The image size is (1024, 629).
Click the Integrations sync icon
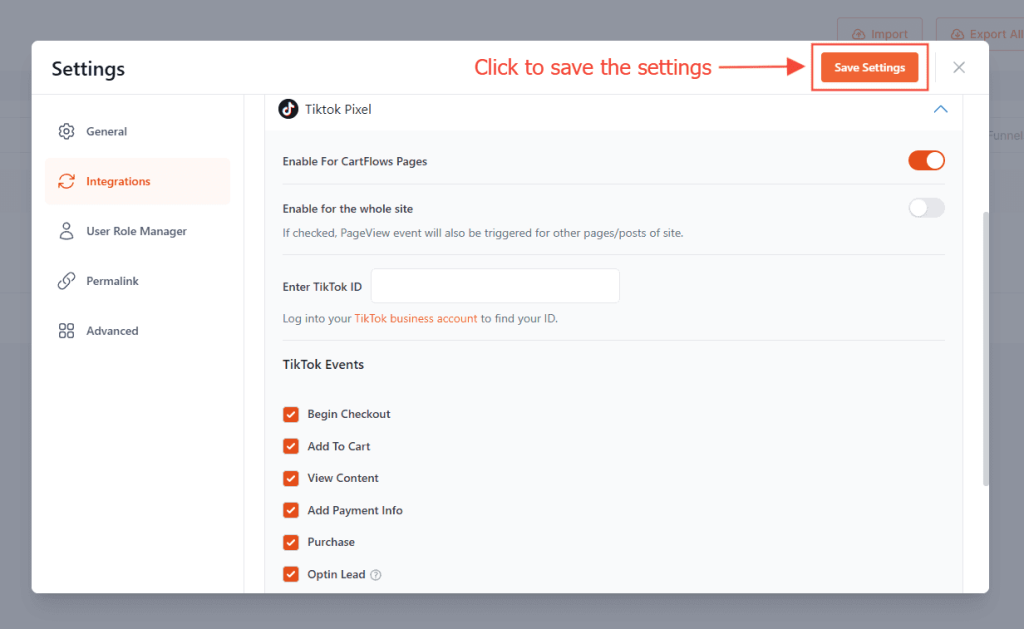point(67,182)
